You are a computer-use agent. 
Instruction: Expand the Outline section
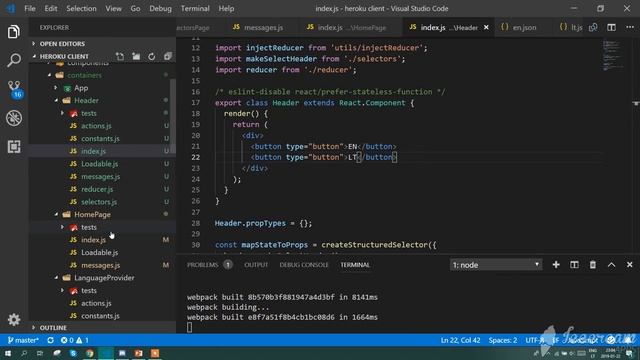[53, 328]
